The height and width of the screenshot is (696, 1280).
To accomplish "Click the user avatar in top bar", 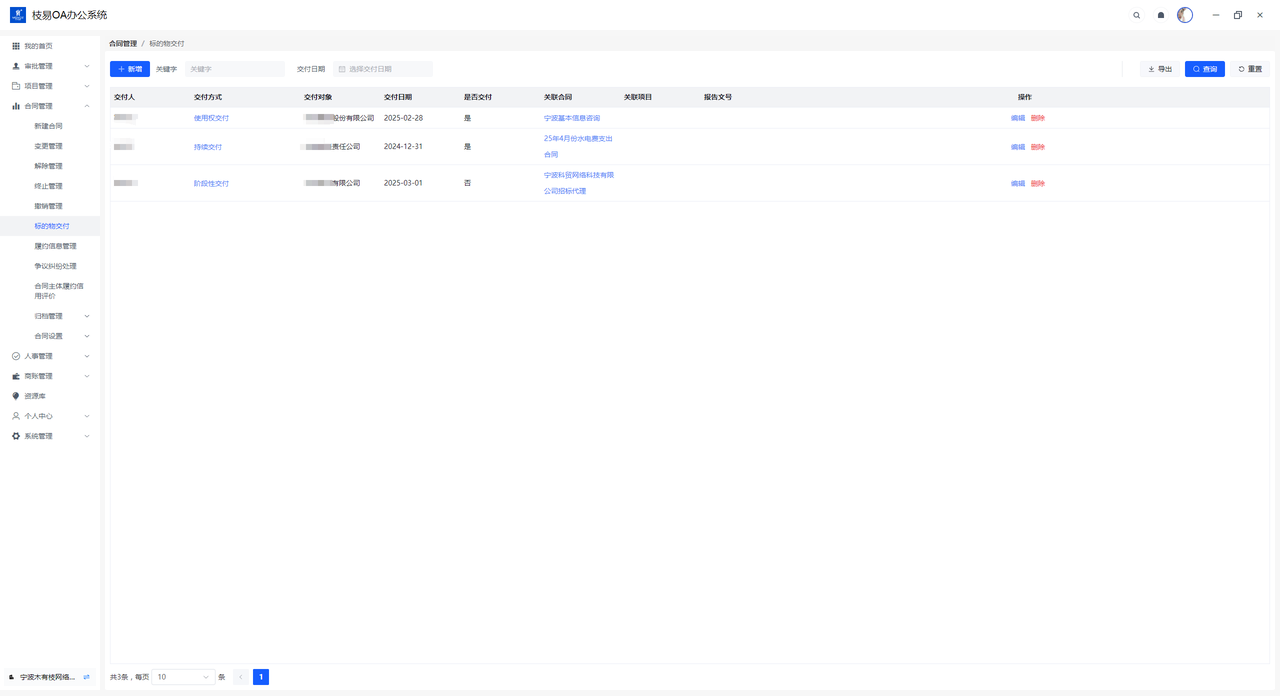I will pos(1185,15).
